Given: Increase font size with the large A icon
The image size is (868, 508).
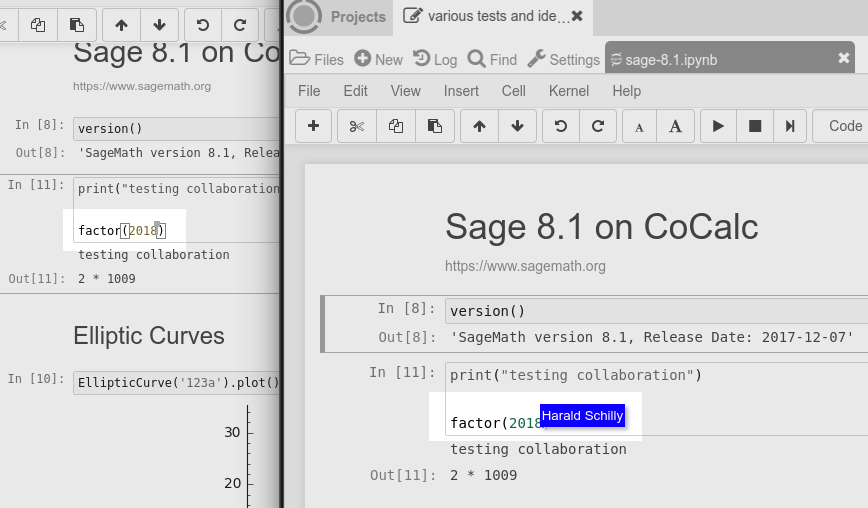Looking at the screenshot, I should [675, 126].
